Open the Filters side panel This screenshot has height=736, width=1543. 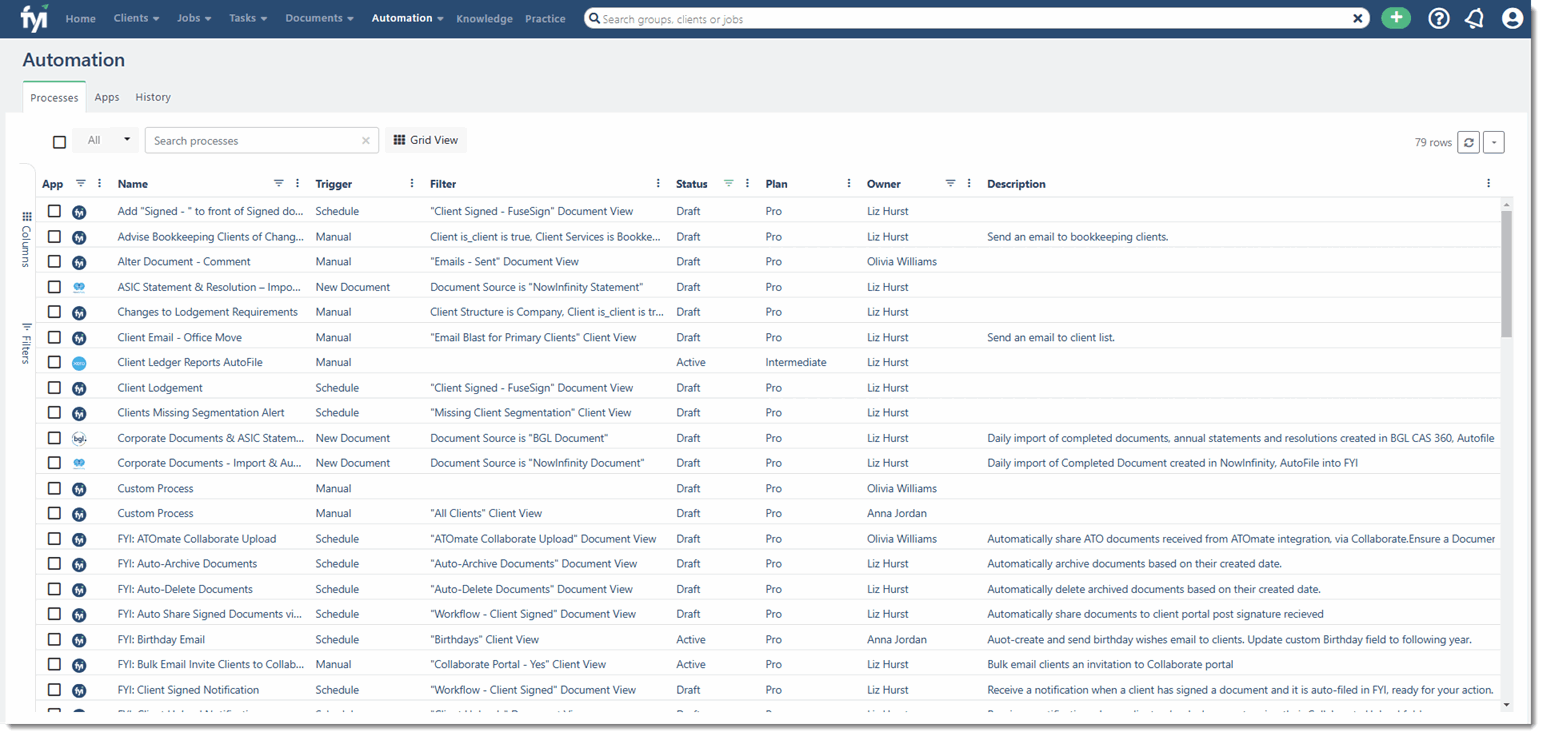click(x=25, y=340)
